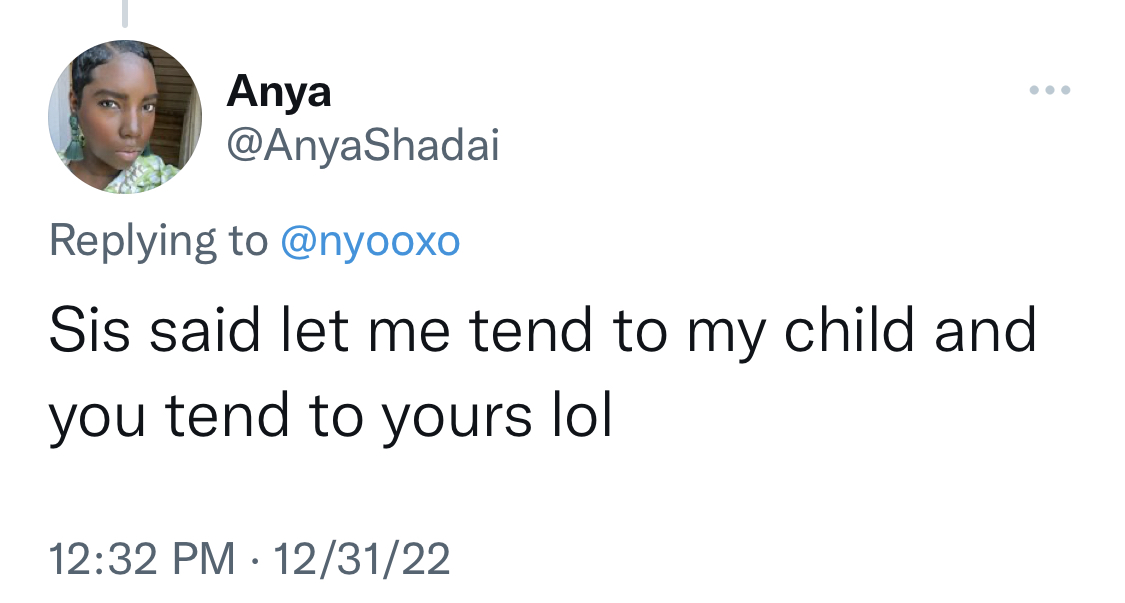This screenshot has height=603, width=1125.
Task: Click the tweet line "you tend to yours lol"
Action: [331, 417]
